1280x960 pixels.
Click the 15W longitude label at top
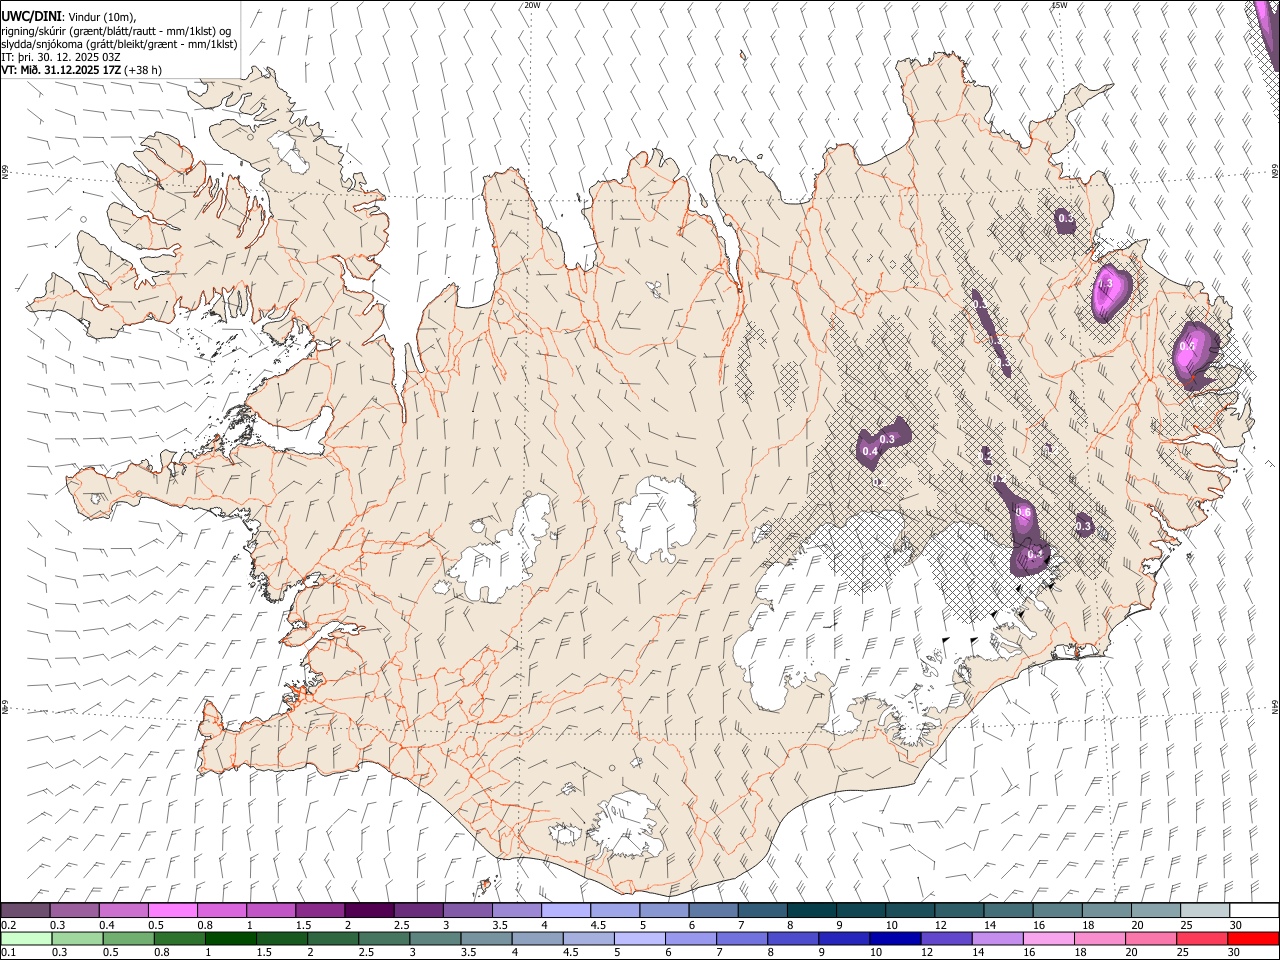[1059, 5]
